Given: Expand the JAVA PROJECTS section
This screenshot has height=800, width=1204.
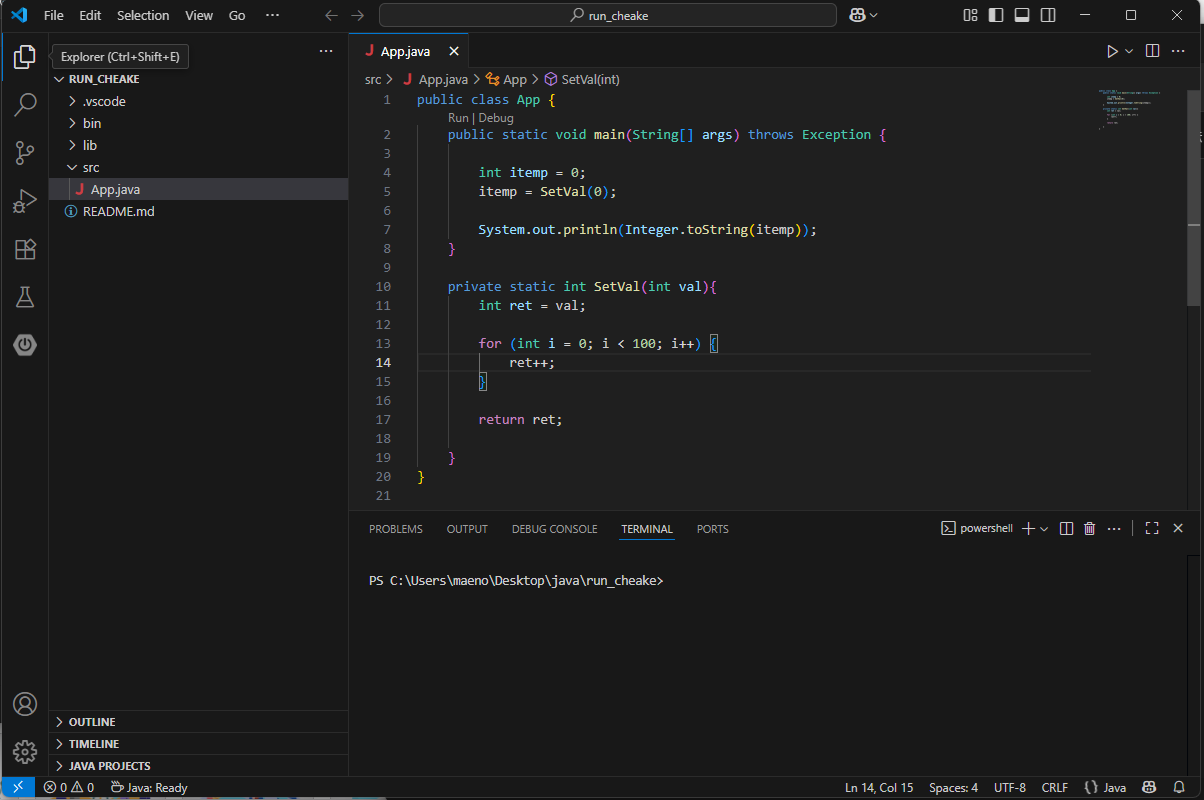Looking at the screenshot, I should pos(198,766).
